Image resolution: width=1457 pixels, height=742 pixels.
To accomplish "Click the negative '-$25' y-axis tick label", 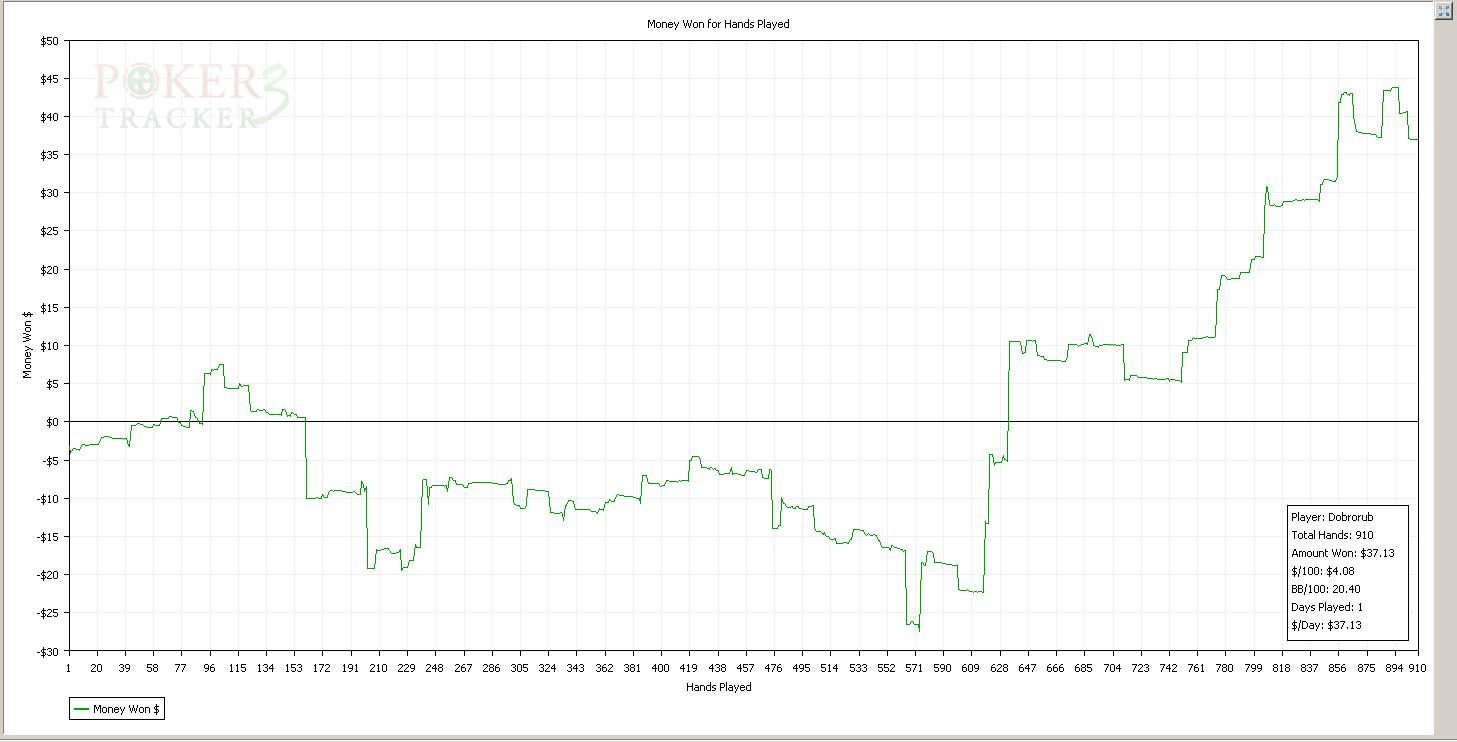I will [x=48, y=613].
